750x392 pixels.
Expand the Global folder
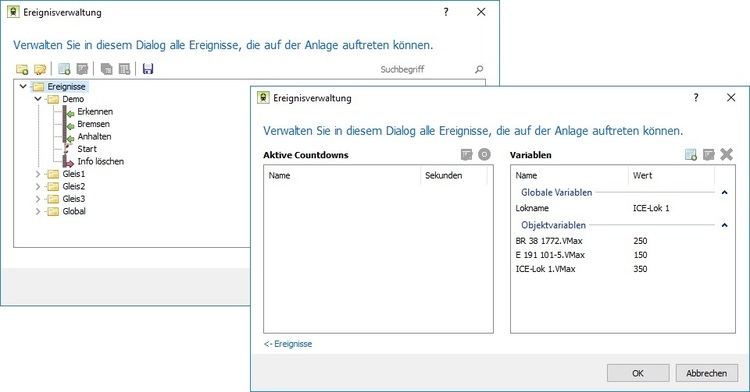pyautogui.click(x=38, y=211)
